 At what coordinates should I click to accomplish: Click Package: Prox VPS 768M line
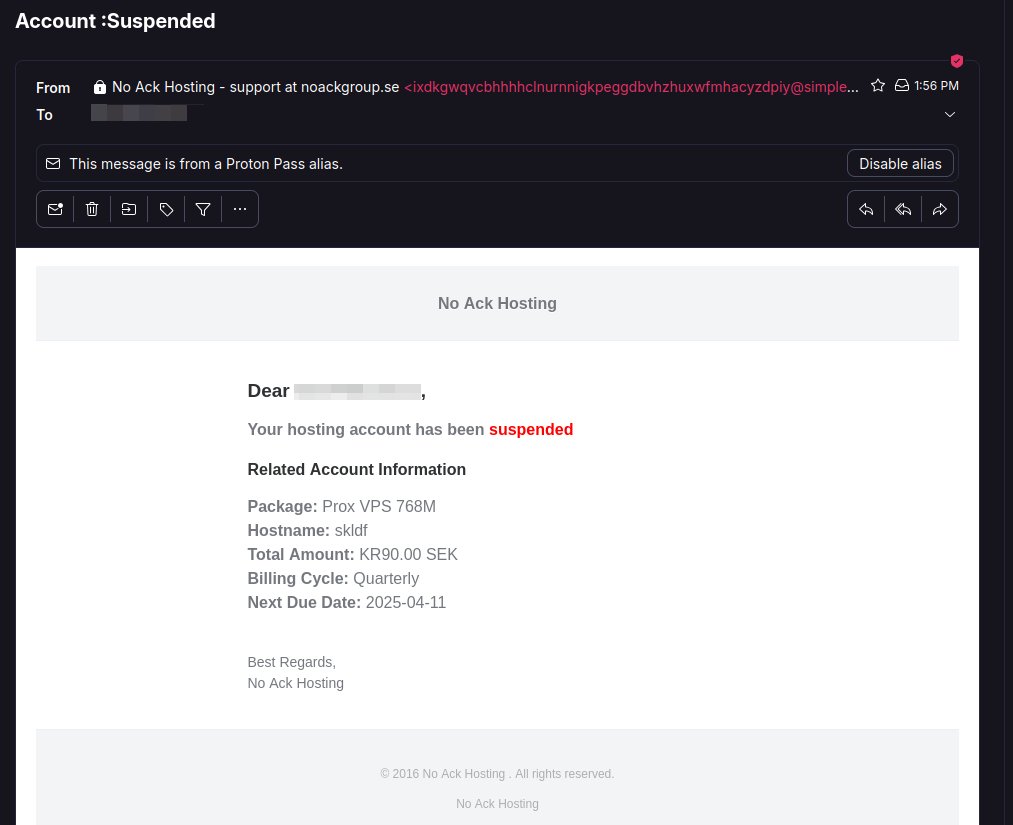point(342,506)
